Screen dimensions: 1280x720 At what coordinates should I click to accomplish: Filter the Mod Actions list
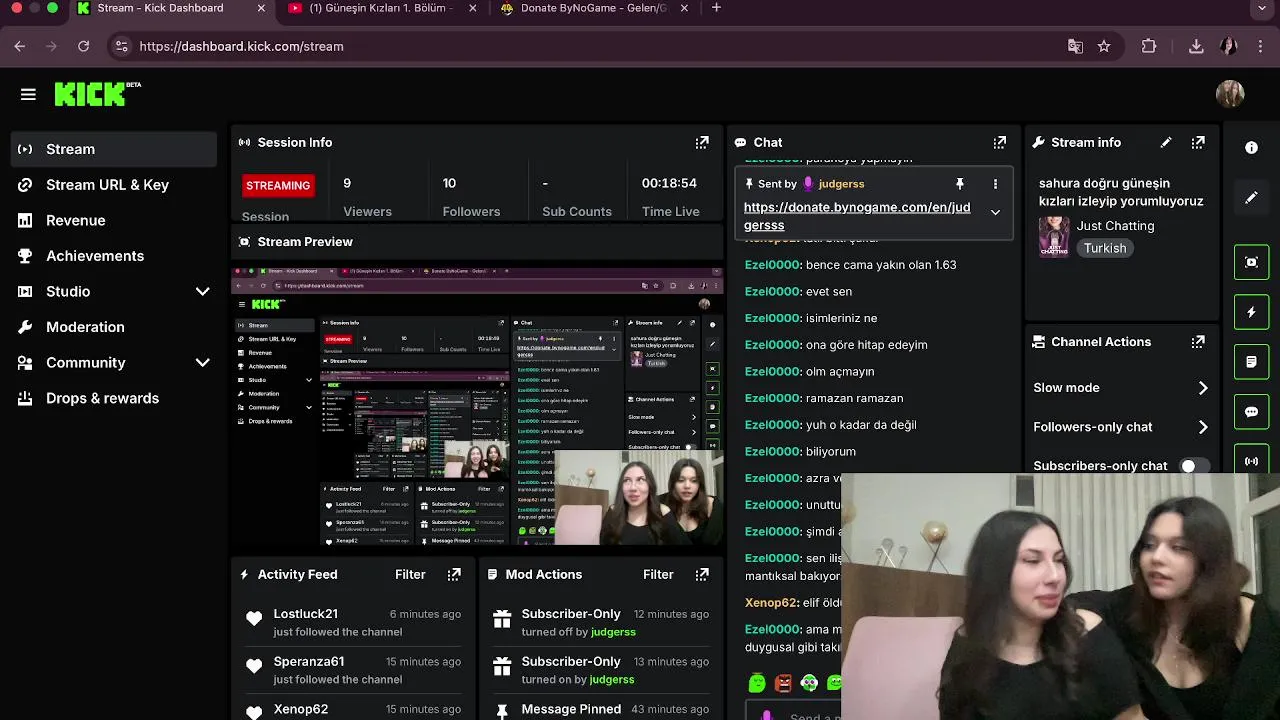tap(658, 575)
